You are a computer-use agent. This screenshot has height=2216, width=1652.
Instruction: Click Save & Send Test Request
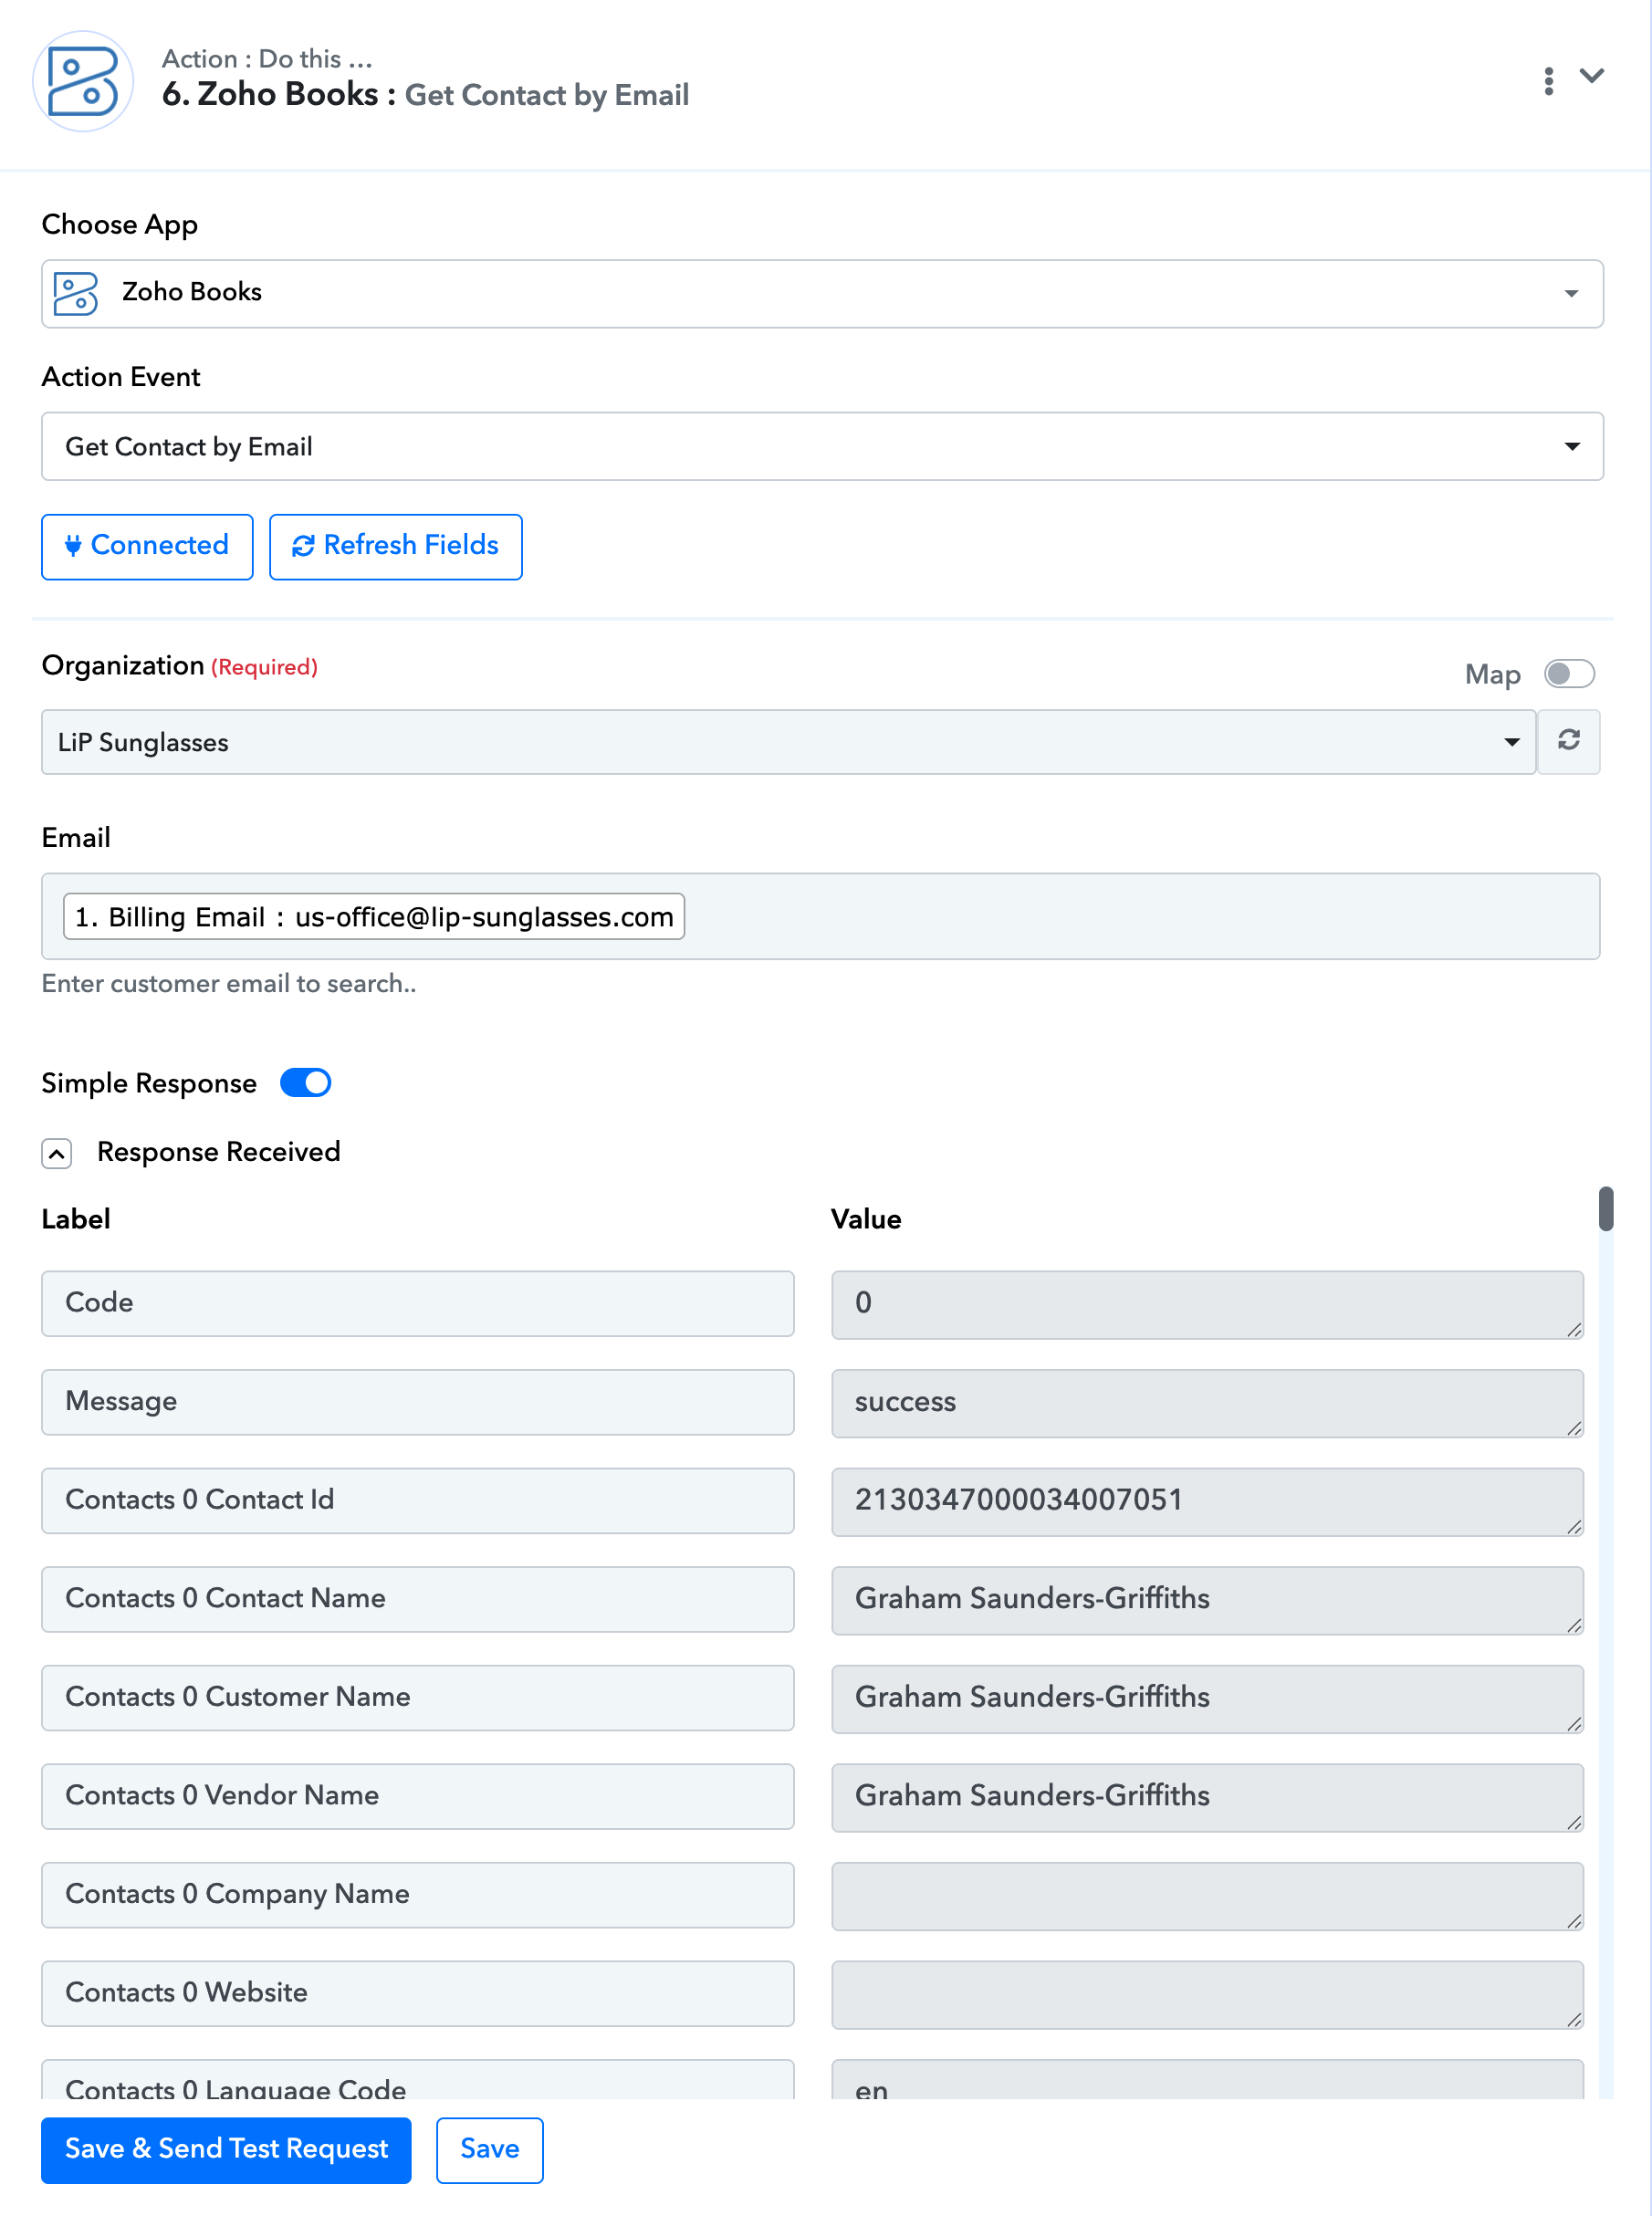tap(226, 2149)
